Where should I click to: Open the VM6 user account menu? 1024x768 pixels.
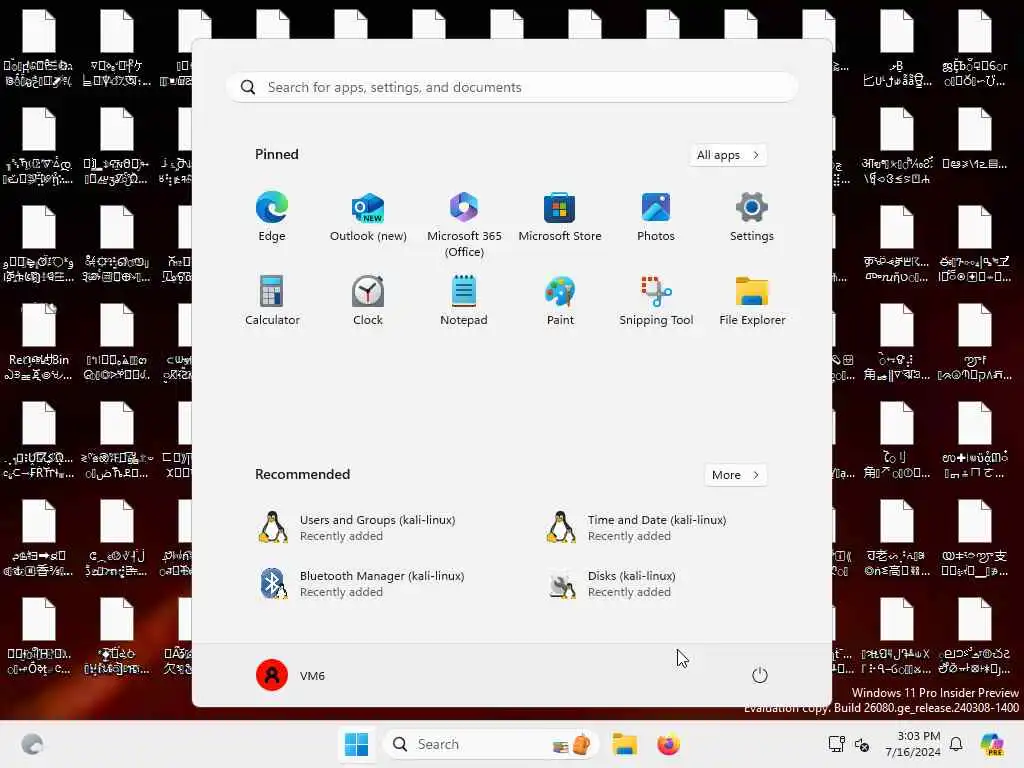tap(291, 675)
